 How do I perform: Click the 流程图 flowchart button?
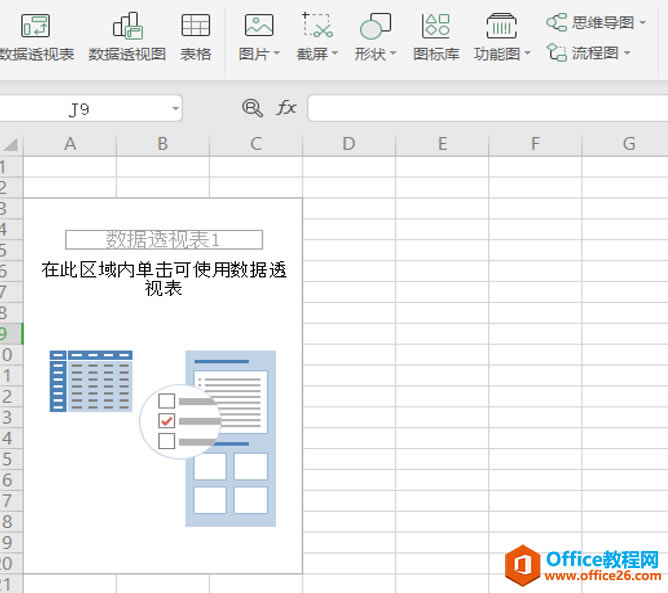582,53
